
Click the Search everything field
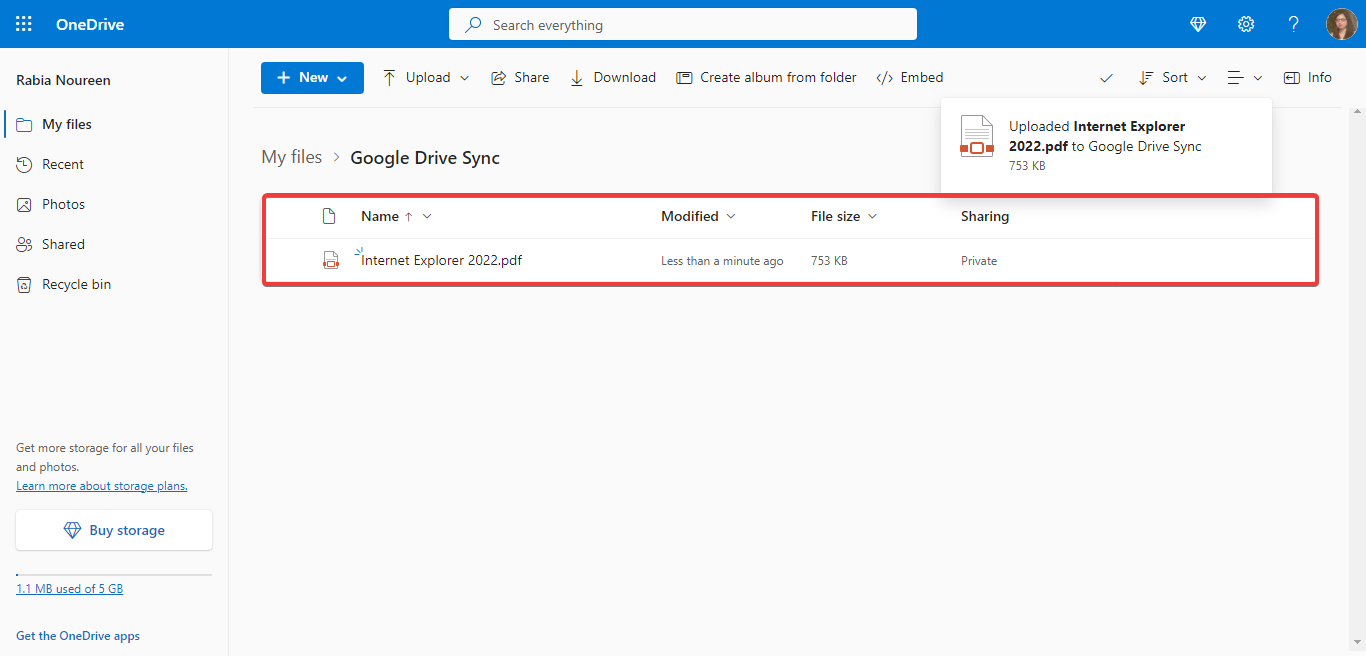click(683, 24)
